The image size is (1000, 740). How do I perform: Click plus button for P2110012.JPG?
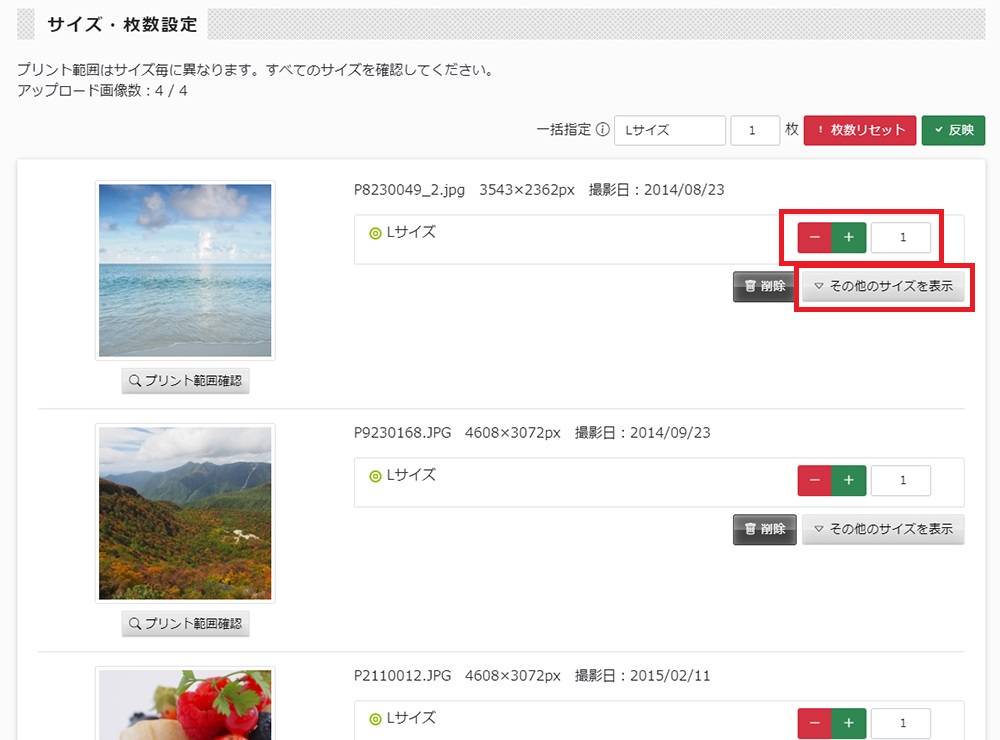(849, 723)
